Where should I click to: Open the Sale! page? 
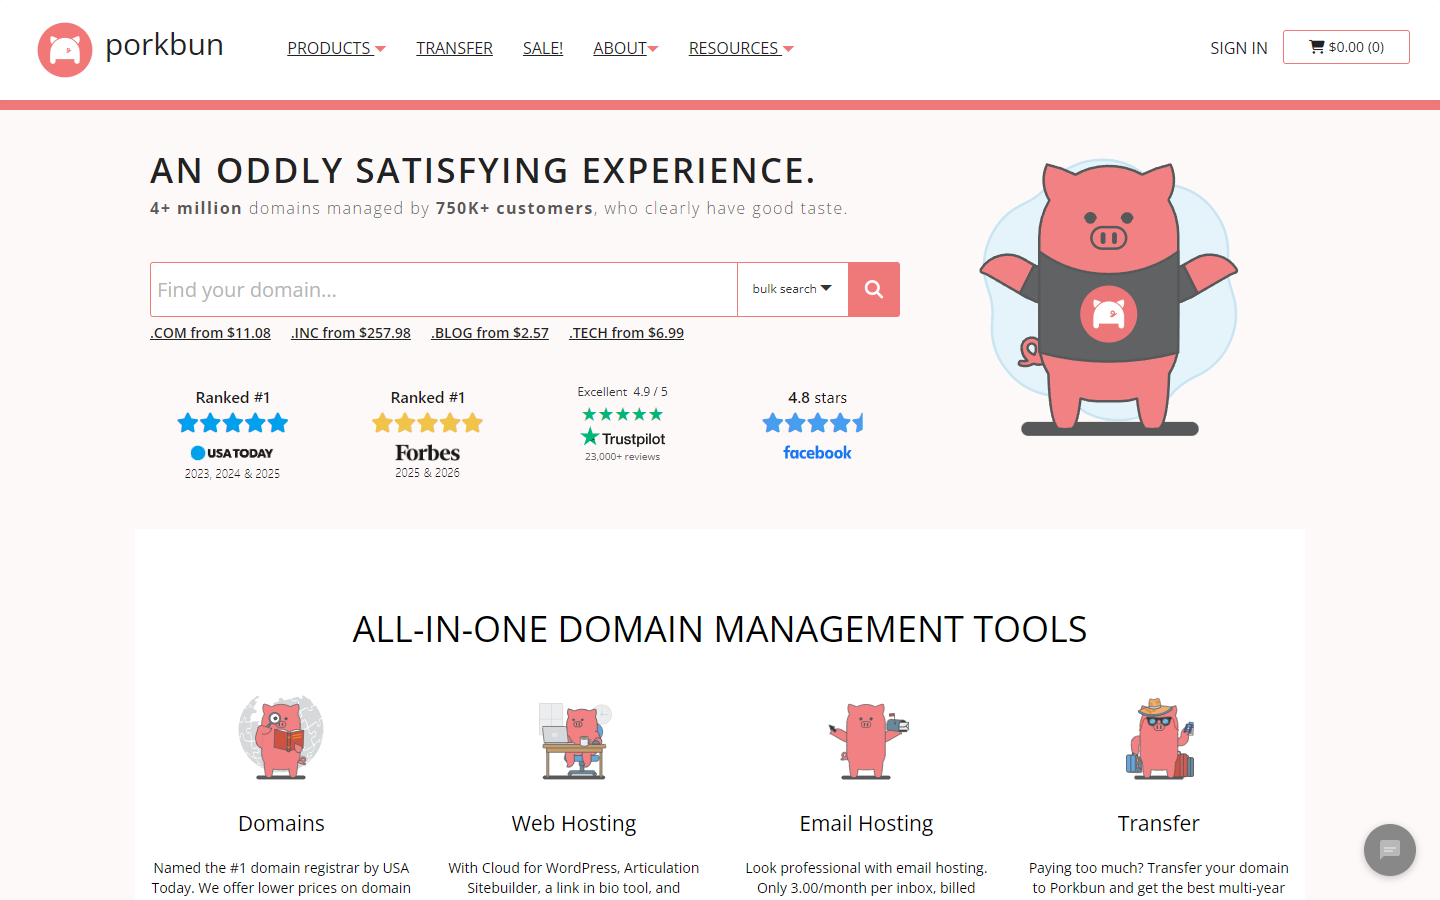tap(543, 48)
